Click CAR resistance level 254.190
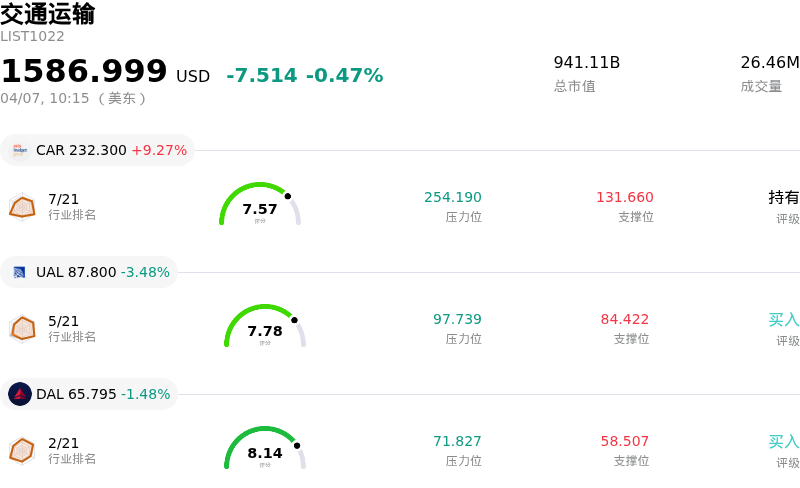Viewport: 800px width, 488px height. [x=453, y=197]
